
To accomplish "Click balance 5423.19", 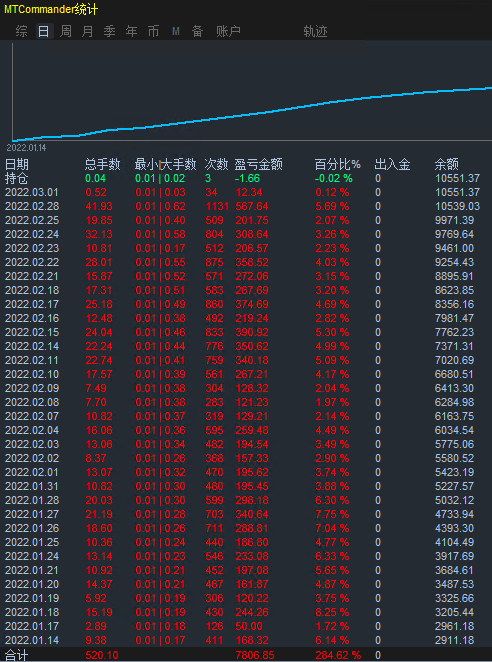I will pos(454,472).
